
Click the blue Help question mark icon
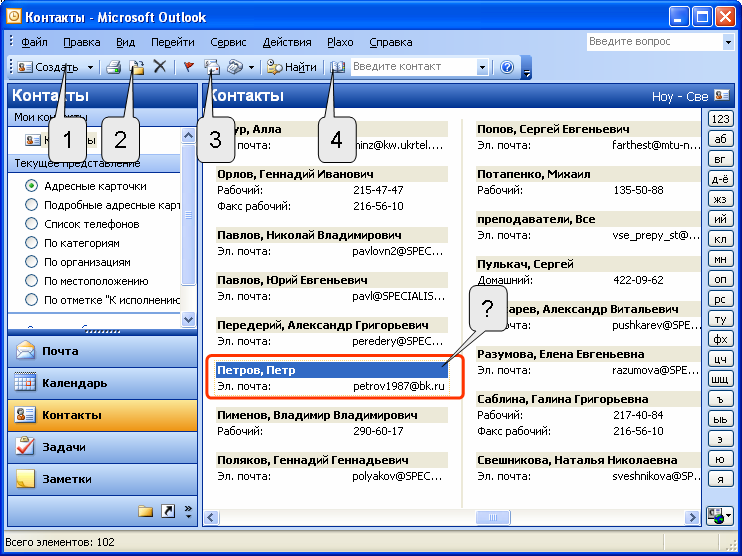click(507, 67)
